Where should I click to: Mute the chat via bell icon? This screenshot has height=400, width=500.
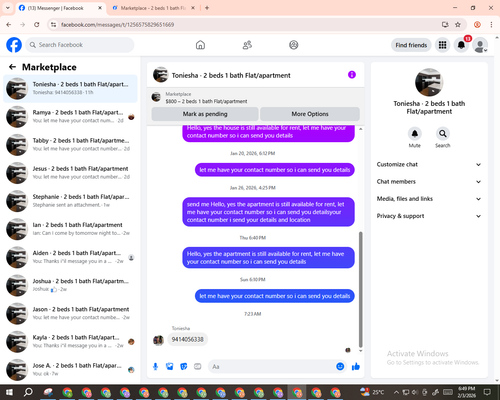415,134
